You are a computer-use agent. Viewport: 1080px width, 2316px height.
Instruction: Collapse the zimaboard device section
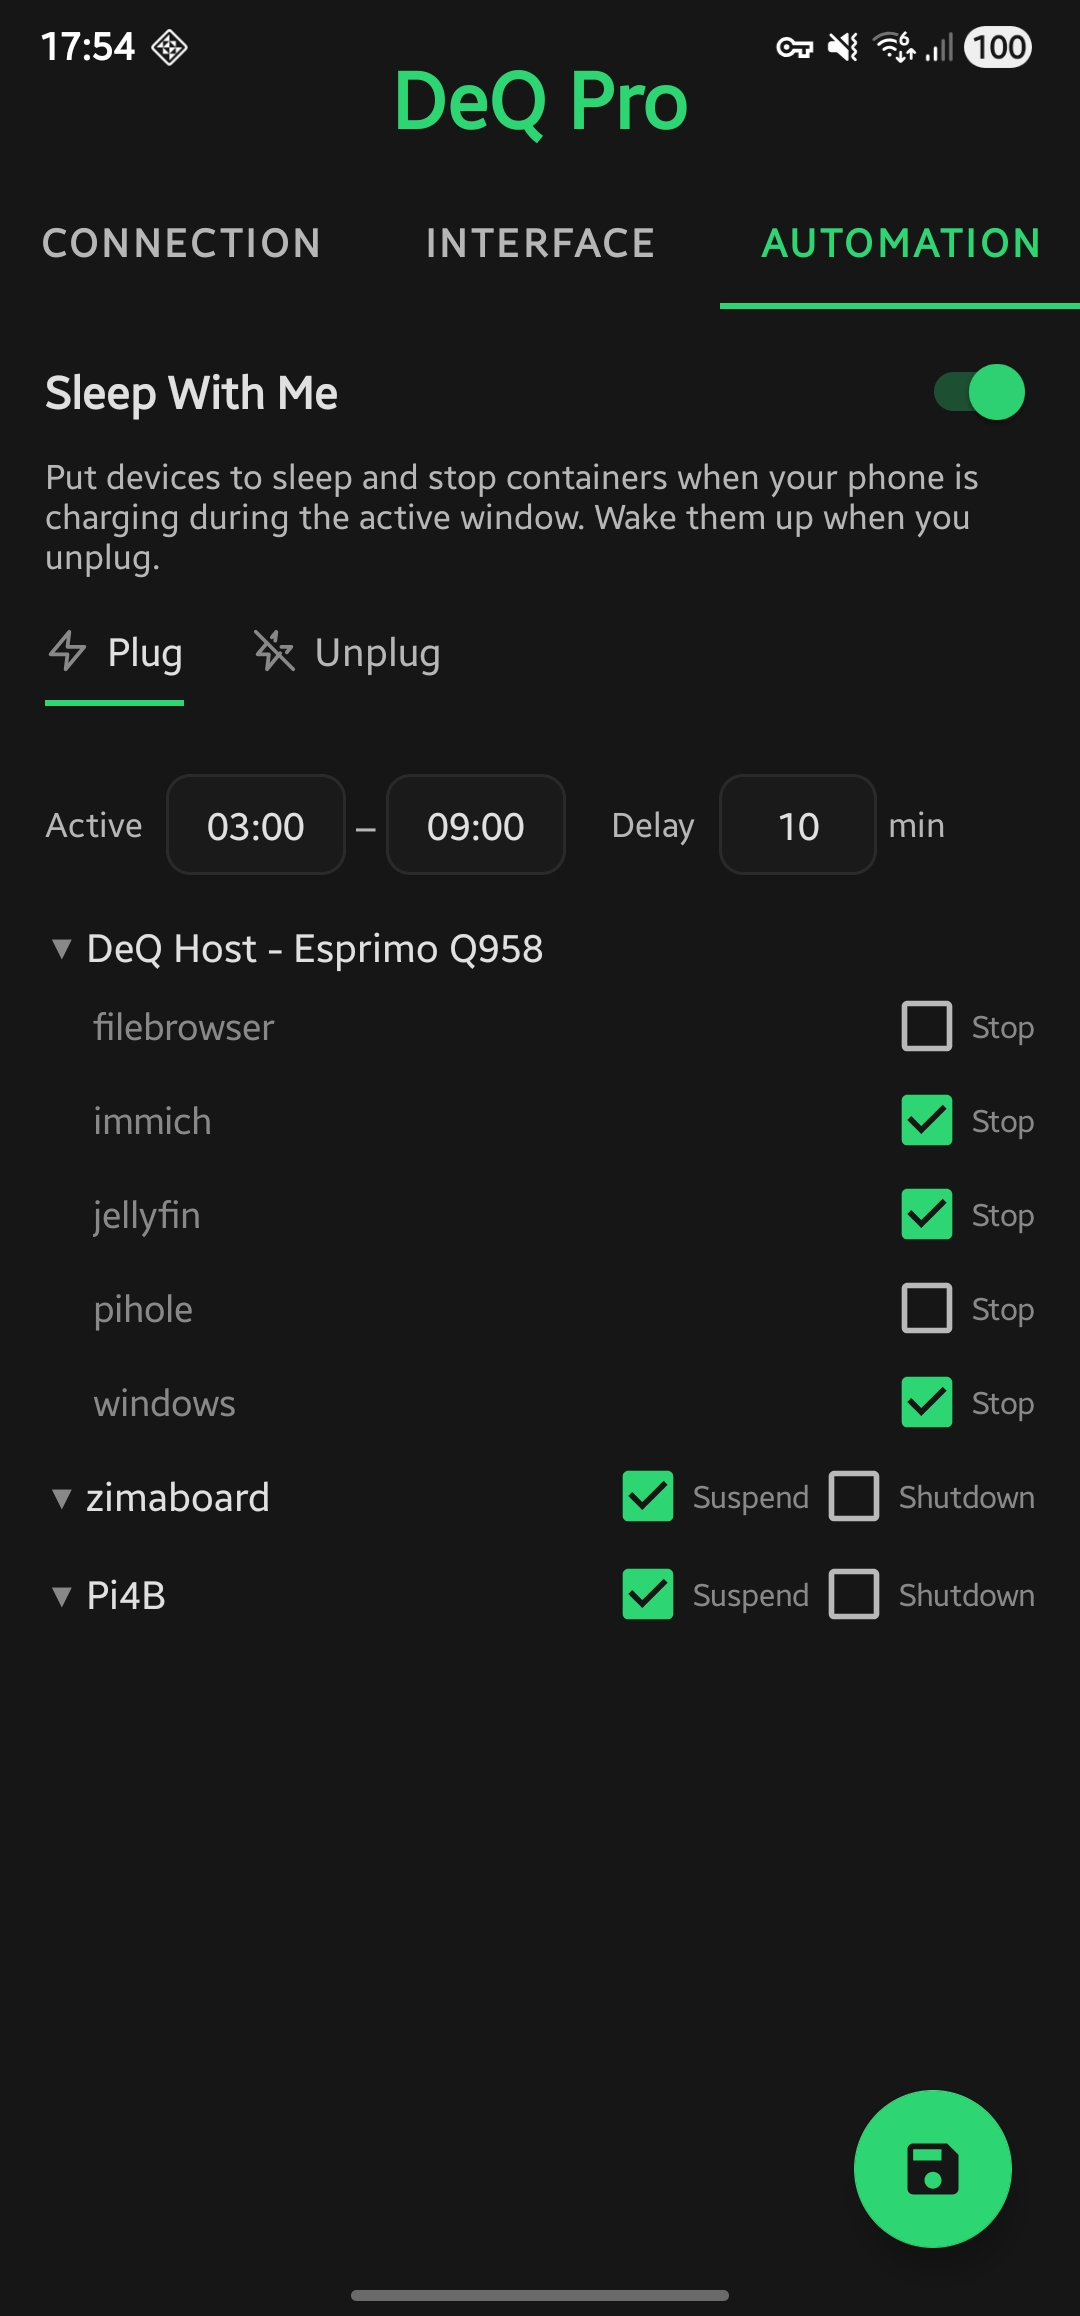click(62, 1498)
